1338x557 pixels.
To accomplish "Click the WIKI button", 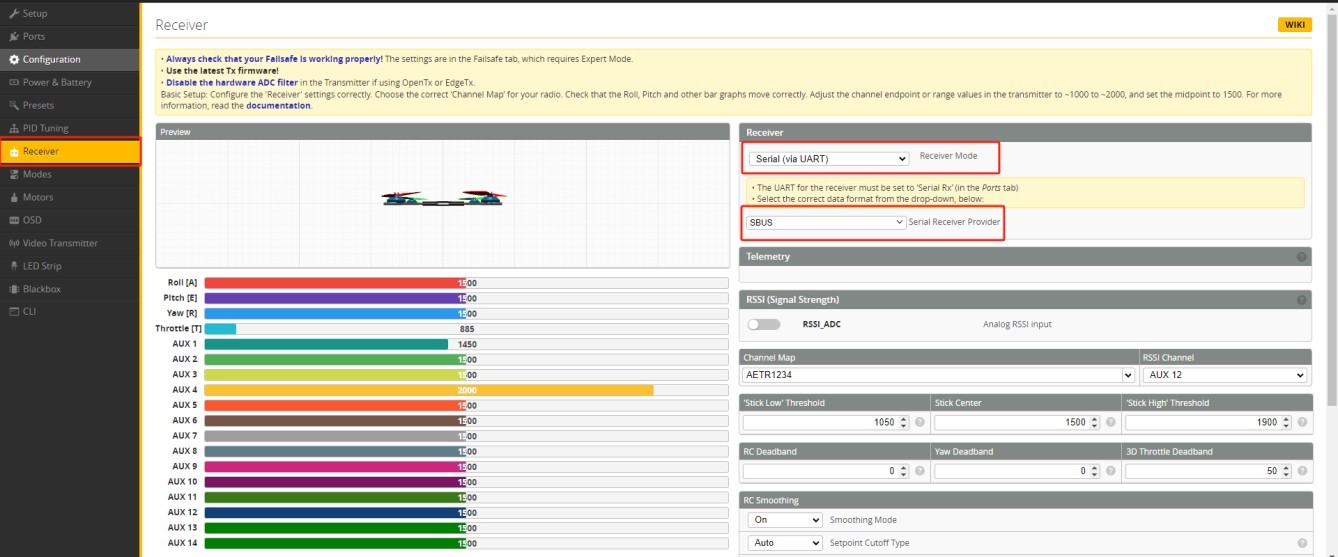I will (1294, 25).
